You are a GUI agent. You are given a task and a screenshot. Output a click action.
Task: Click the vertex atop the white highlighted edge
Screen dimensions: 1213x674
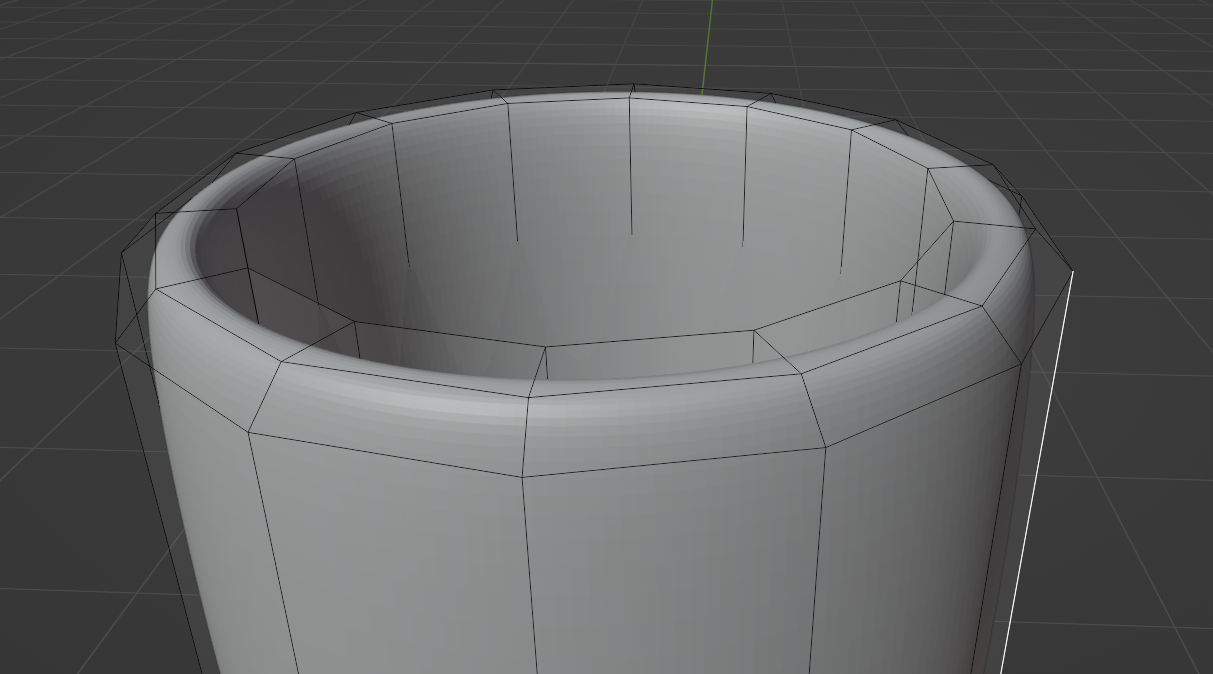tap(1073, 270)
